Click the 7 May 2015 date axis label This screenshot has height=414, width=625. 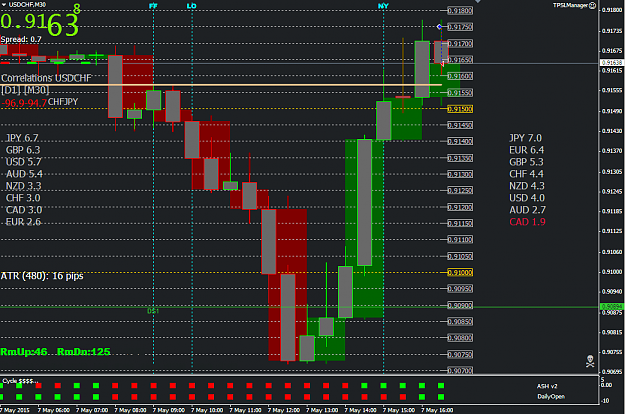(15, 410)
